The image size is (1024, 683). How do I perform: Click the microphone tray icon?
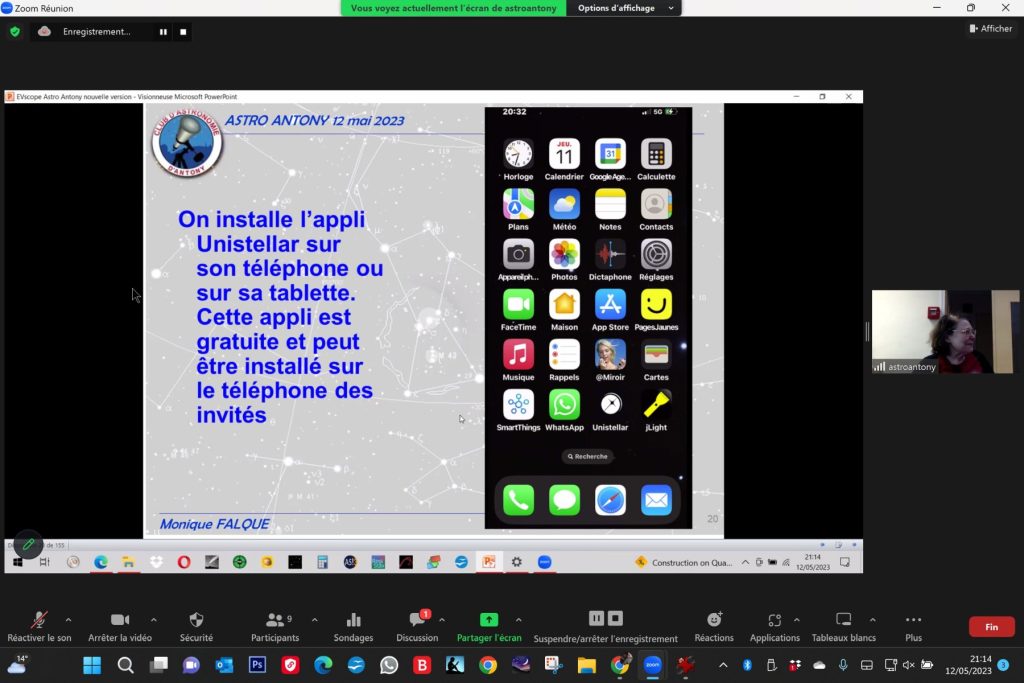coord(843,665)
